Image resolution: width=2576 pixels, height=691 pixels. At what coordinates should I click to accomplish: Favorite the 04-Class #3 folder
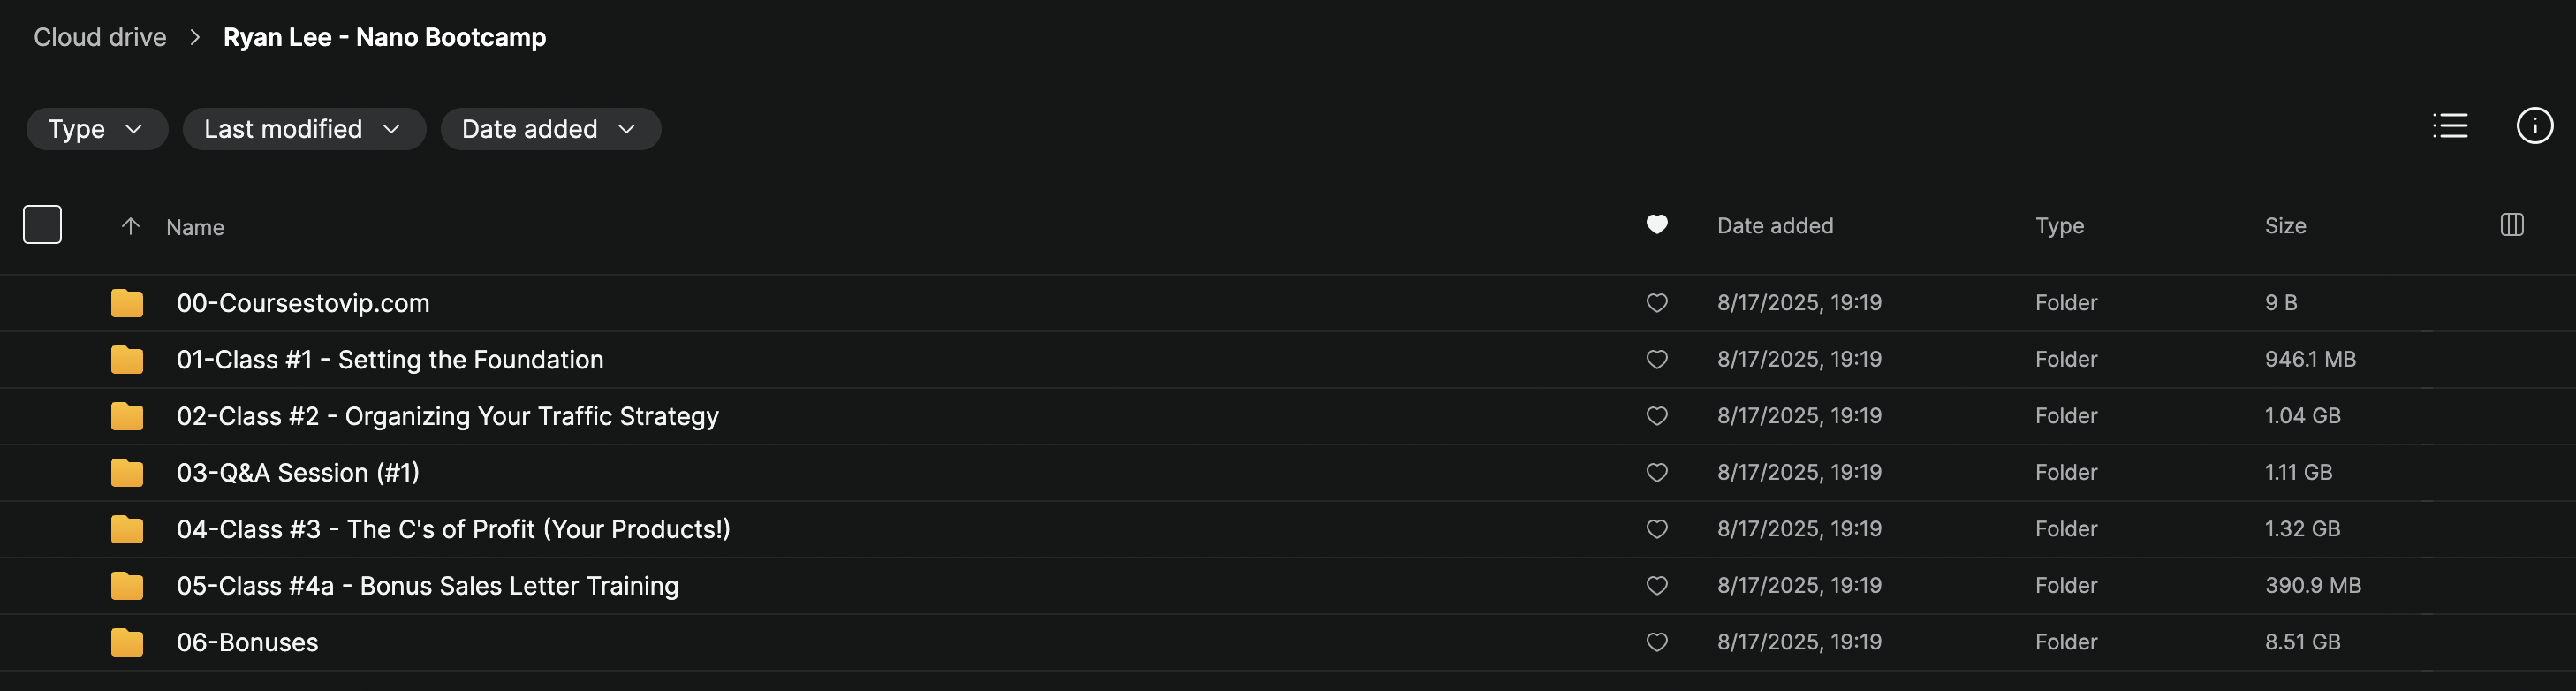pos(1656,529)
